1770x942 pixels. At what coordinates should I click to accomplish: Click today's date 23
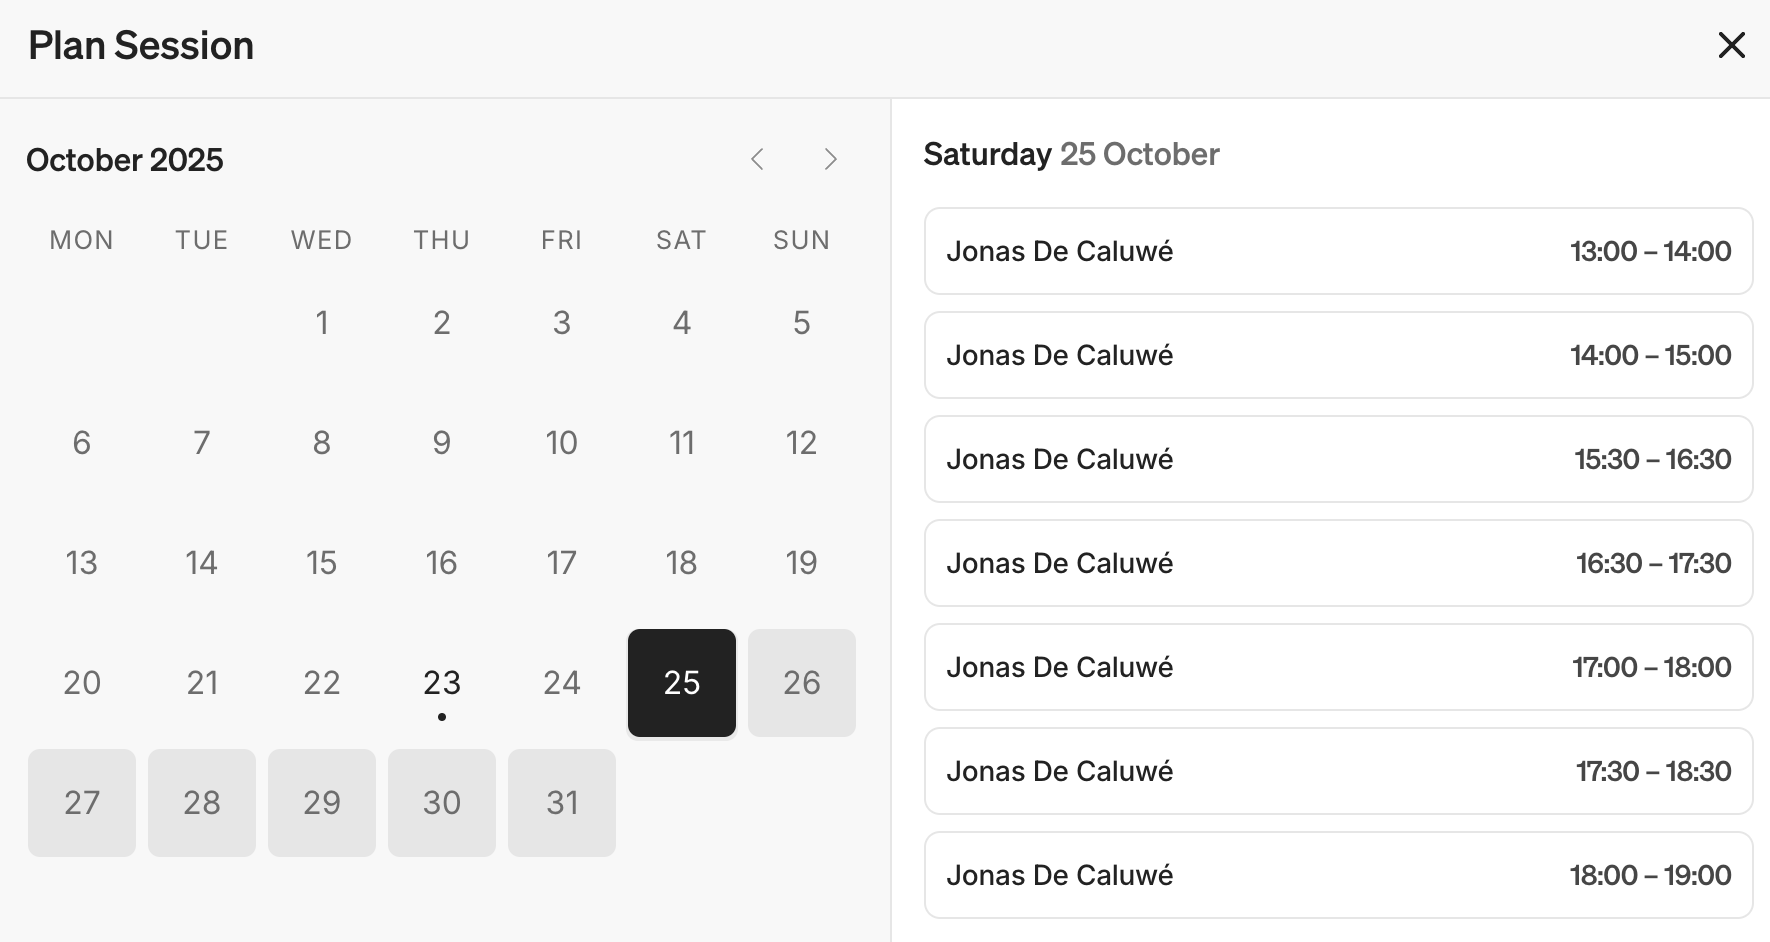point(442,683)
